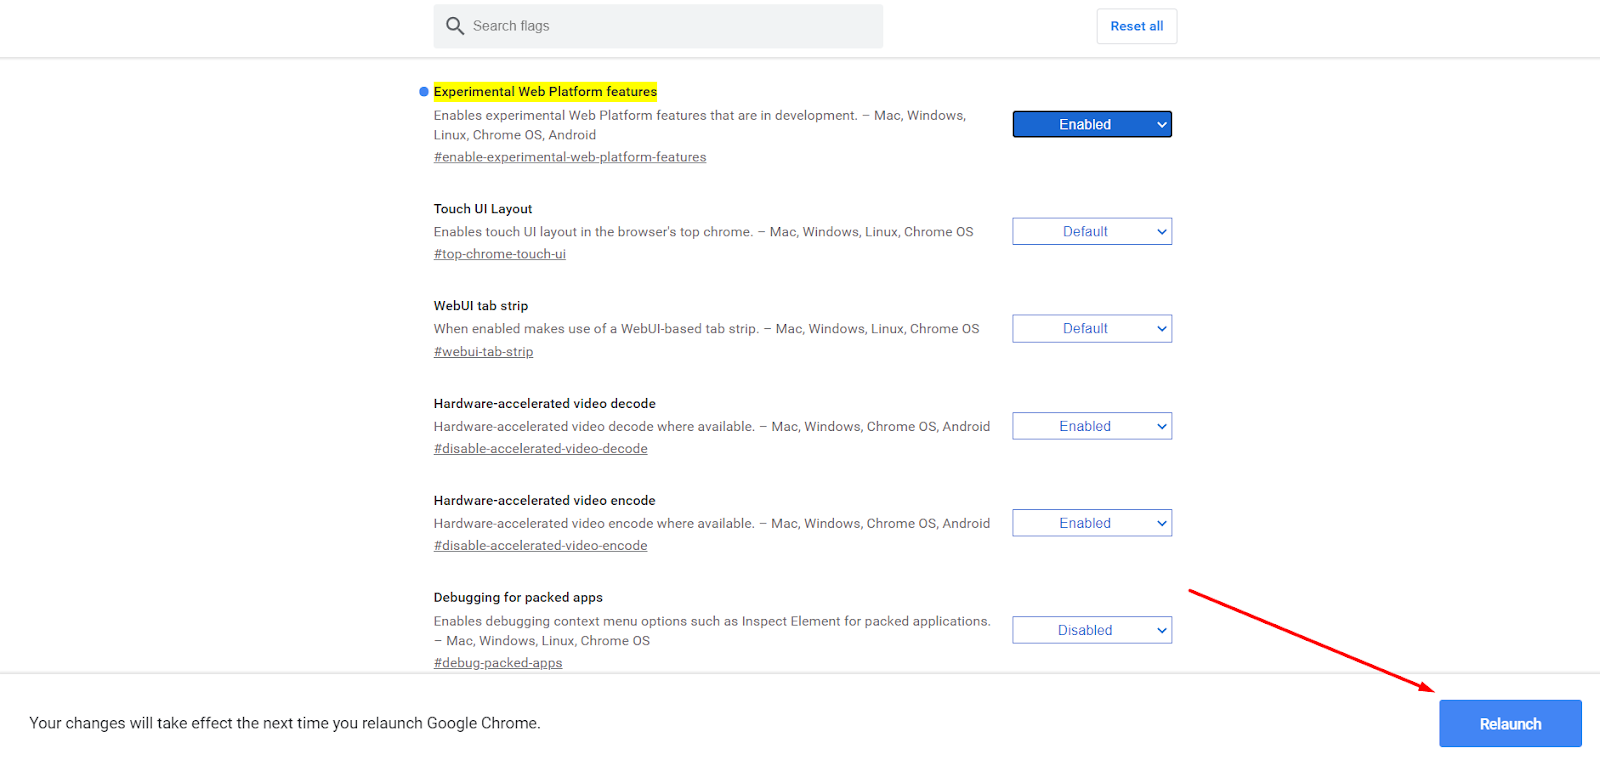Open Hardware-accelerated video decode dropdown
The height and width of the screenshot is (760, 1600).
point(1092,426)
